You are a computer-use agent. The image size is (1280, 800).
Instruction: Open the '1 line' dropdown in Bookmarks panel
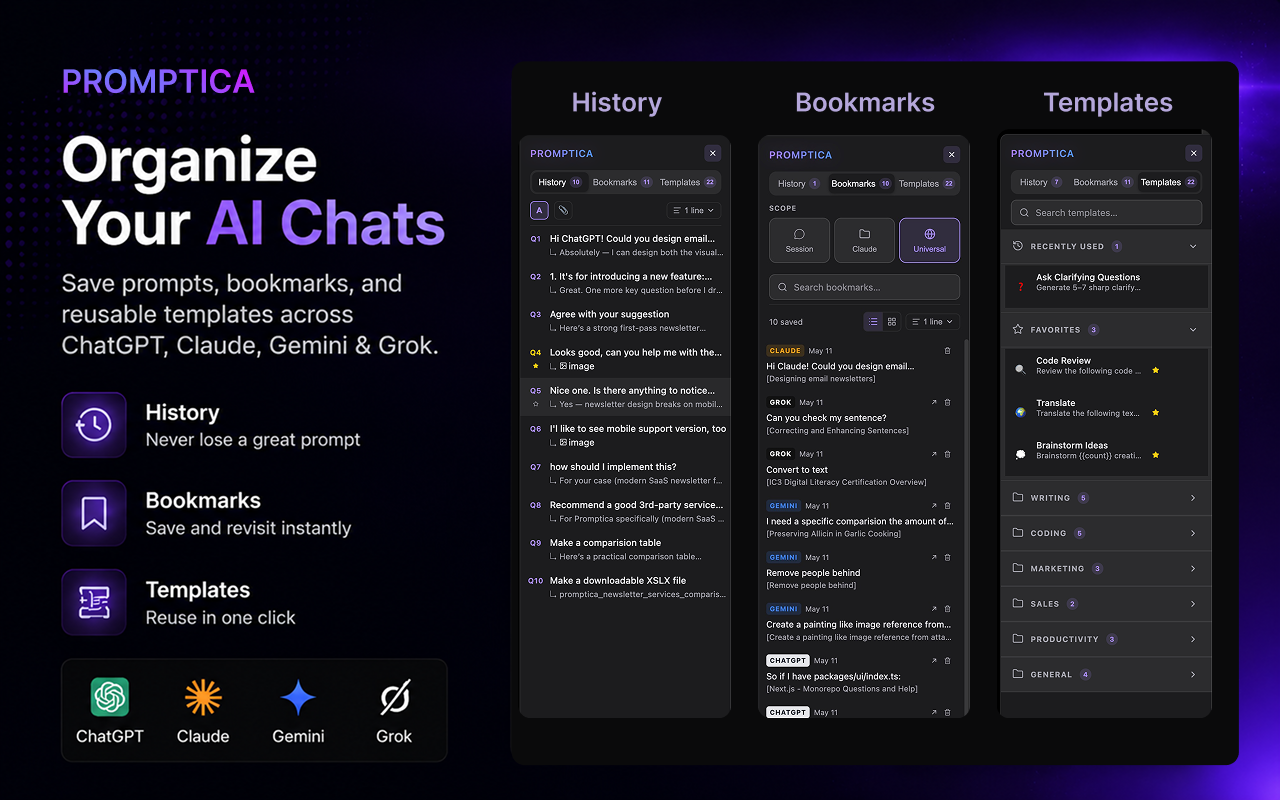pos(932,322)
